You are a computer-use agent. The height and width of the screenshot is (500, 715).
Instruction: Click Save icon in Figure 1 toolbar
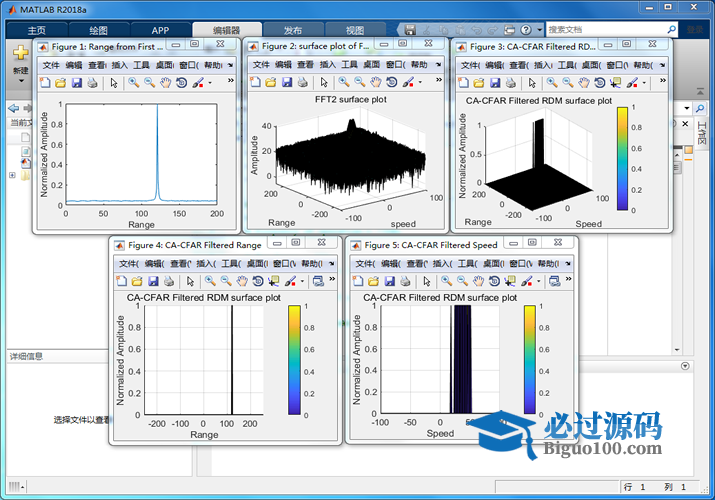(x=77, y=82)
